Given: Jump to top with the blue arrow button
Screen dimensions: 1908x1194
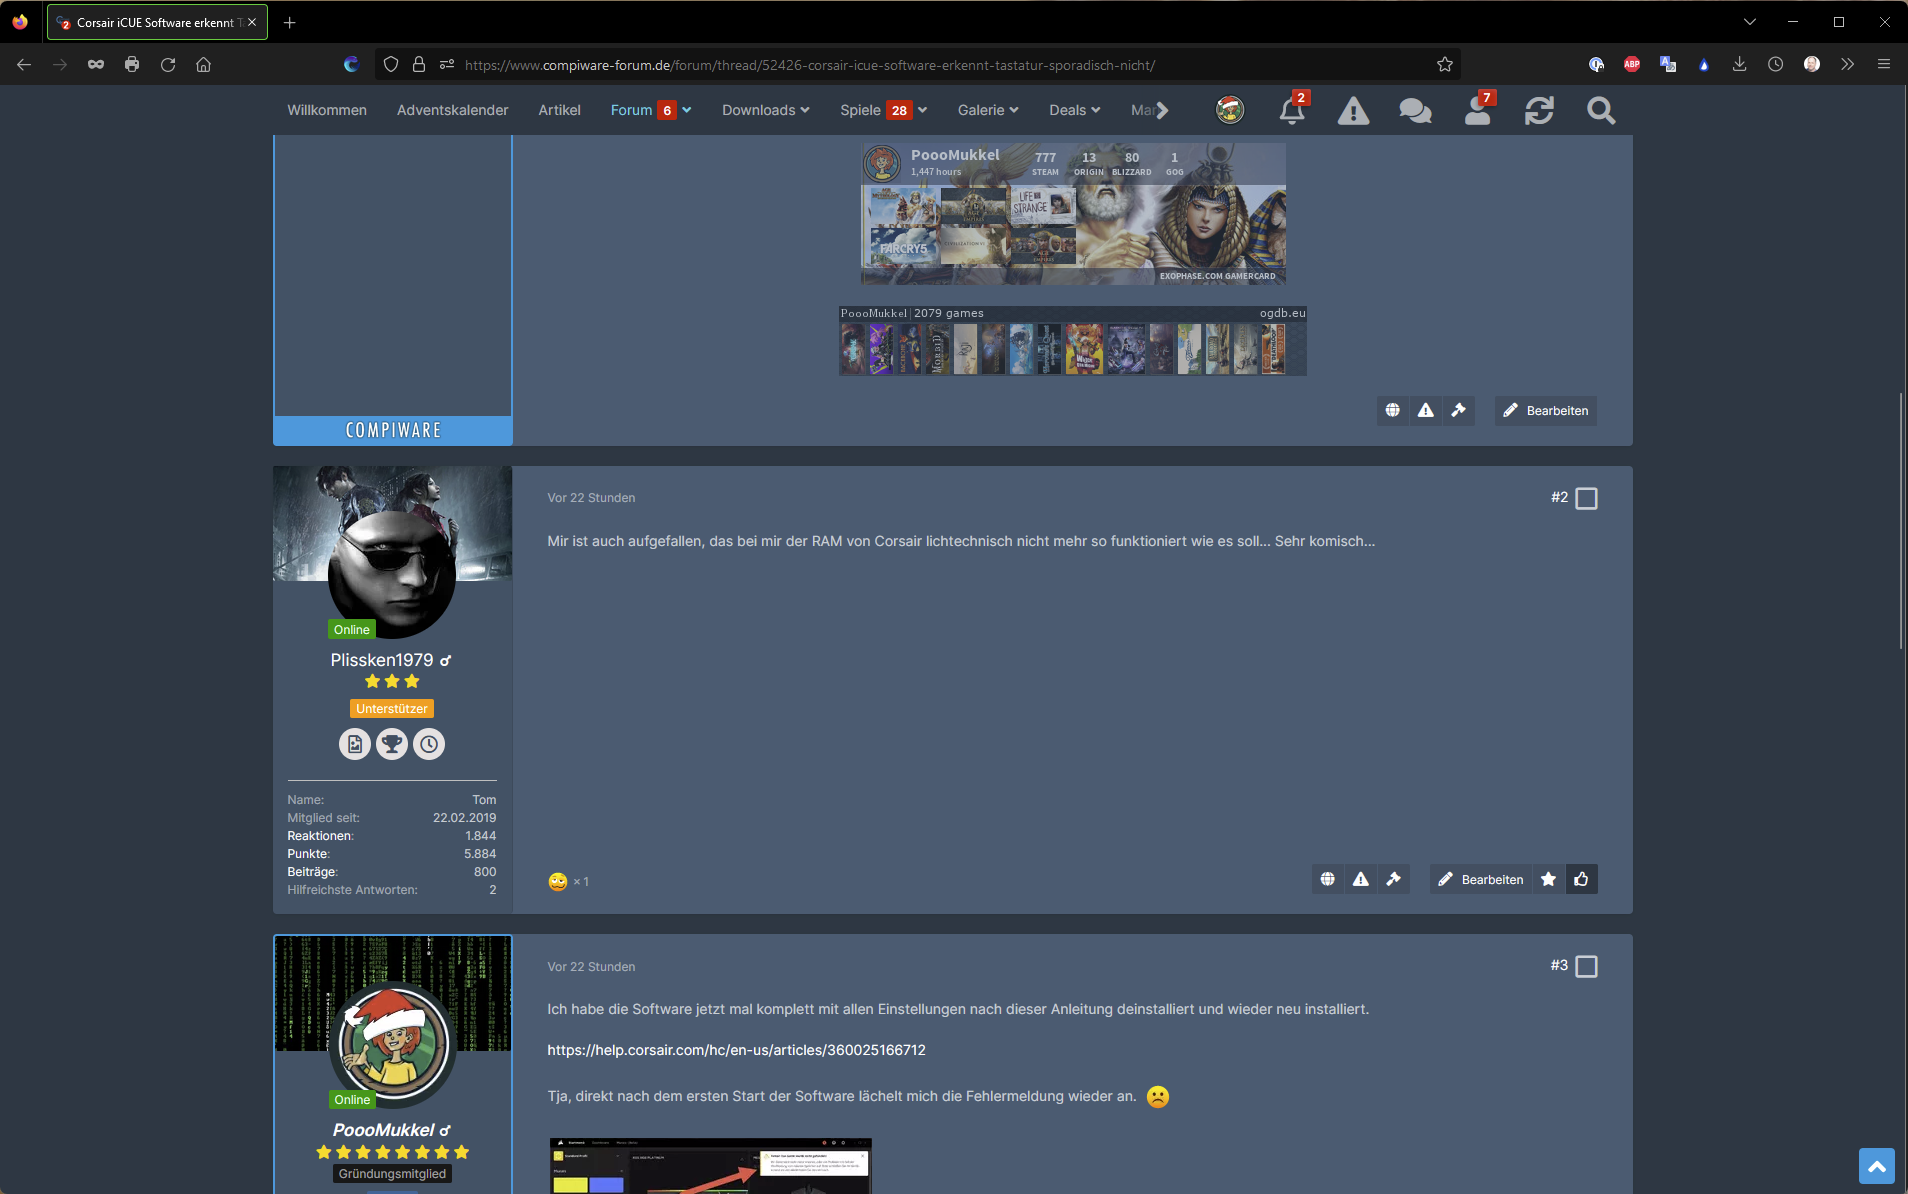Looking at the screenshot, I should pyautogui.click(x=1877, y=1166).
